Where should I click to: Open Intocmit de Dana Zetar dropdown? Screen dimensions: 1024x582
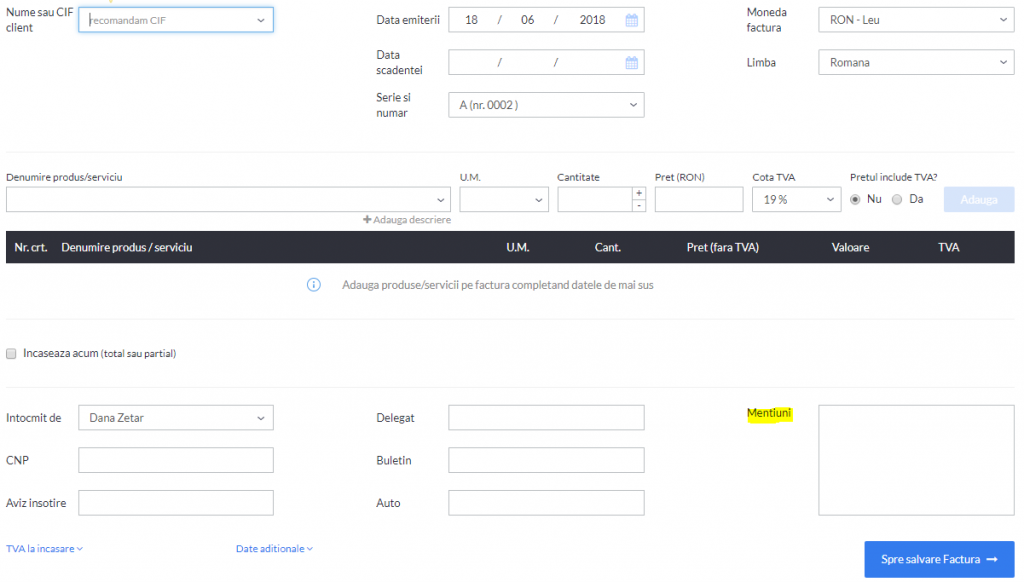pos(176,418)
